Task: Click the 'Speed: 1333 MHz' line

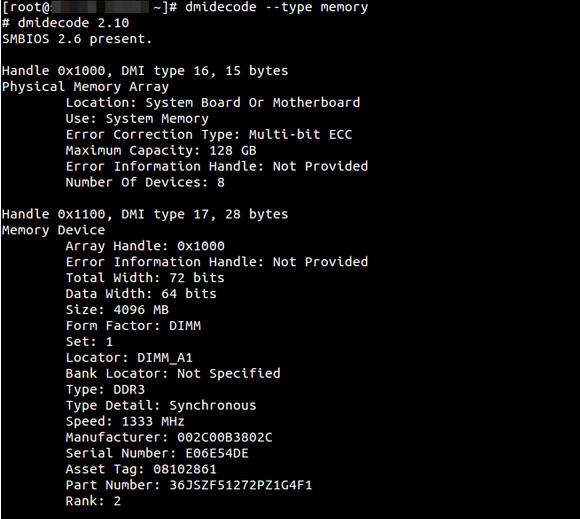Action: (125, 421)
